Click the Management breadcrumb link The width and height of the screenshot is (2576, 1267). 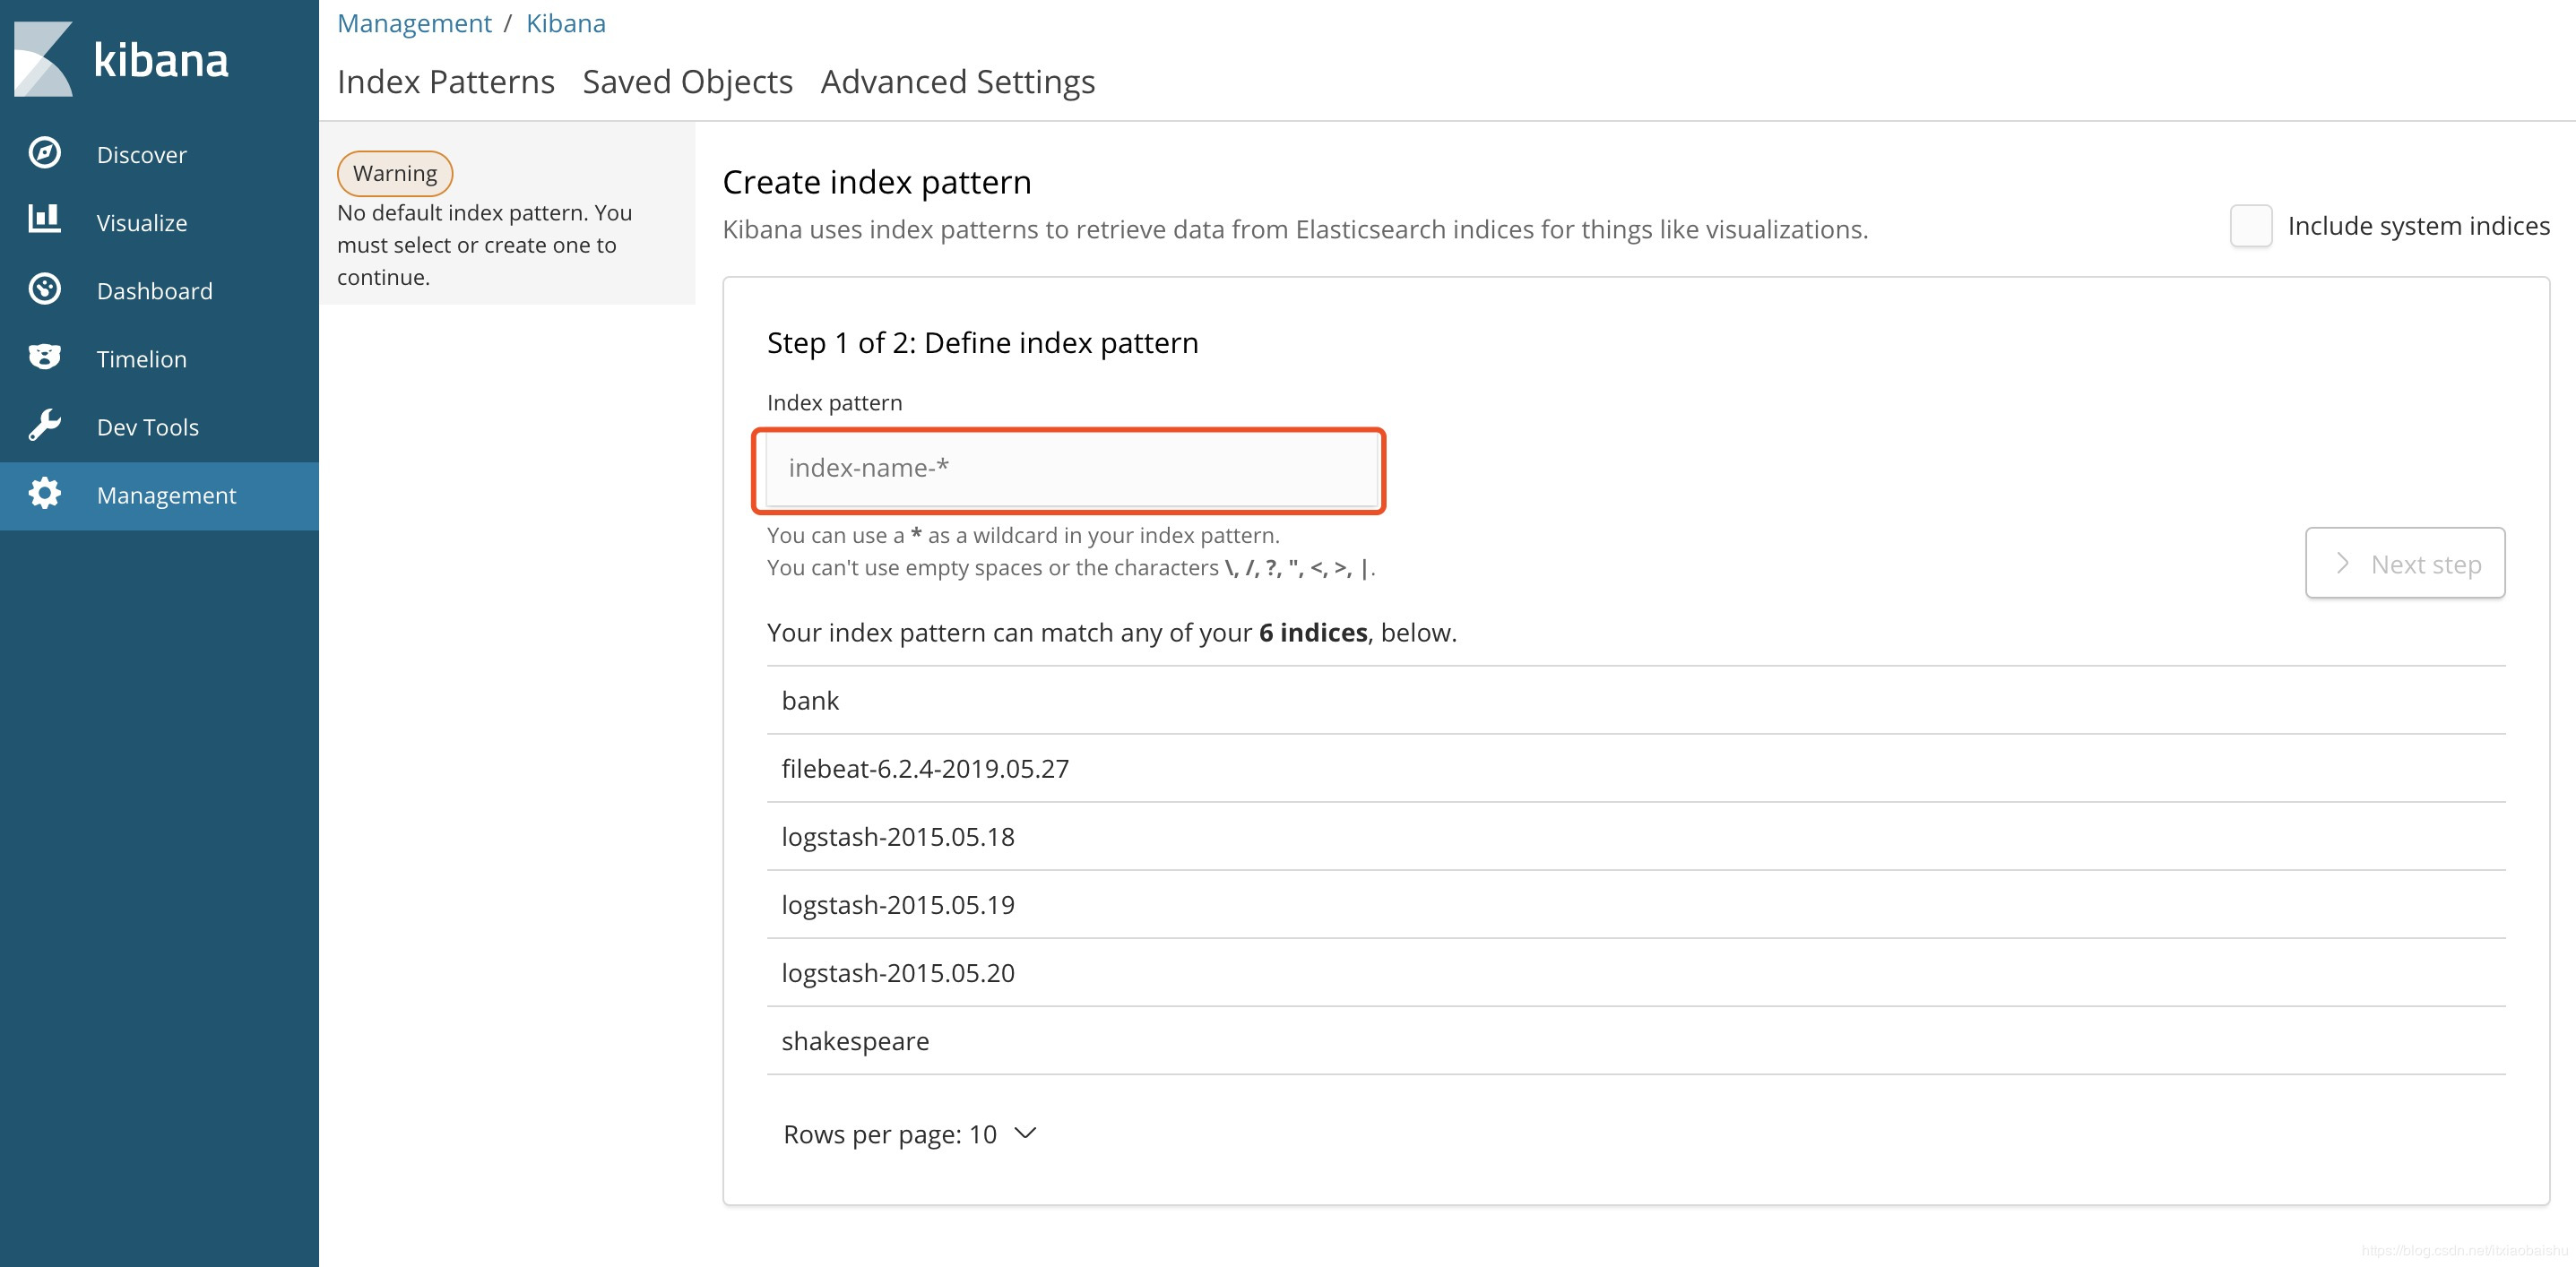click(414, 23)
